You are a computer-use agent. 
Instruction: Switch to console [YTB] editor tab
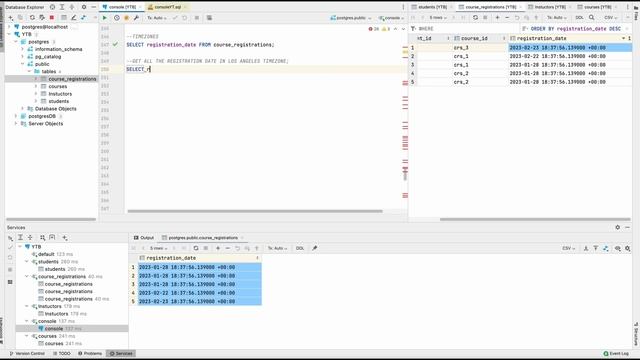point(122,7)
